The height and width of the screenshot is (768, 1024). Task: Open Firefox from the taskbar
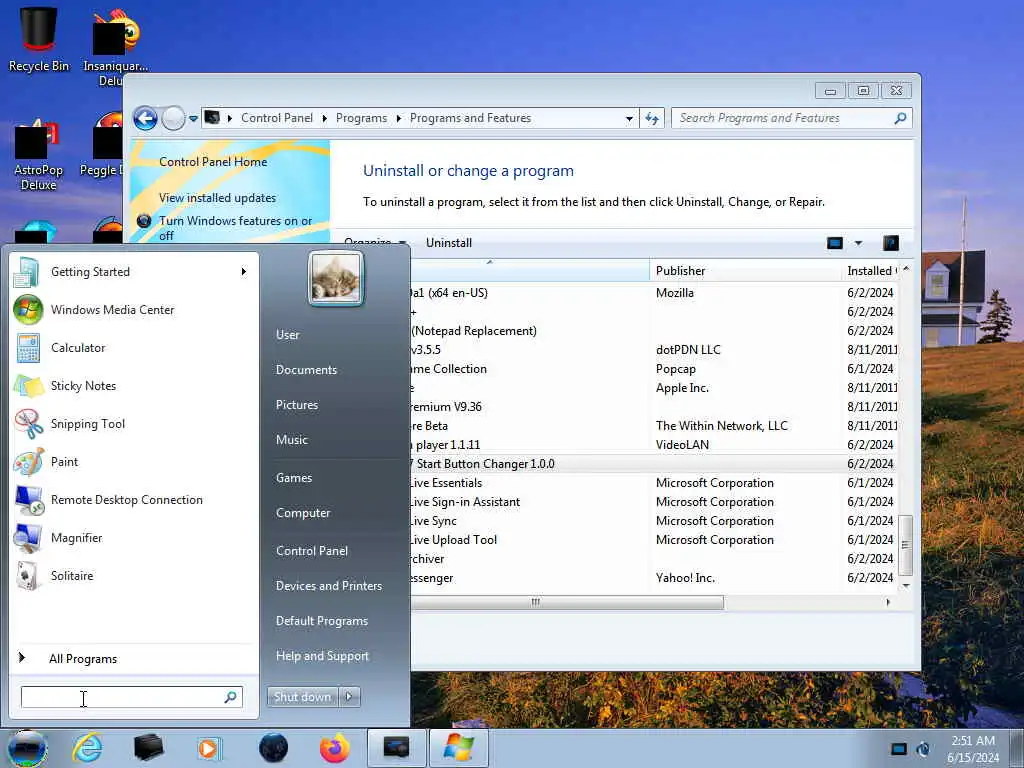[334, 748]
